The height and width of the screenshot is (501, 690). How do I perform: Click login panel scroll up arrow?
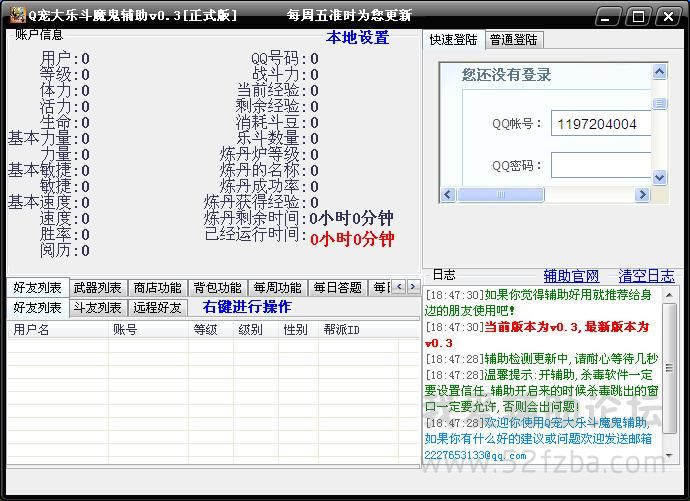[x=659, y=71]
